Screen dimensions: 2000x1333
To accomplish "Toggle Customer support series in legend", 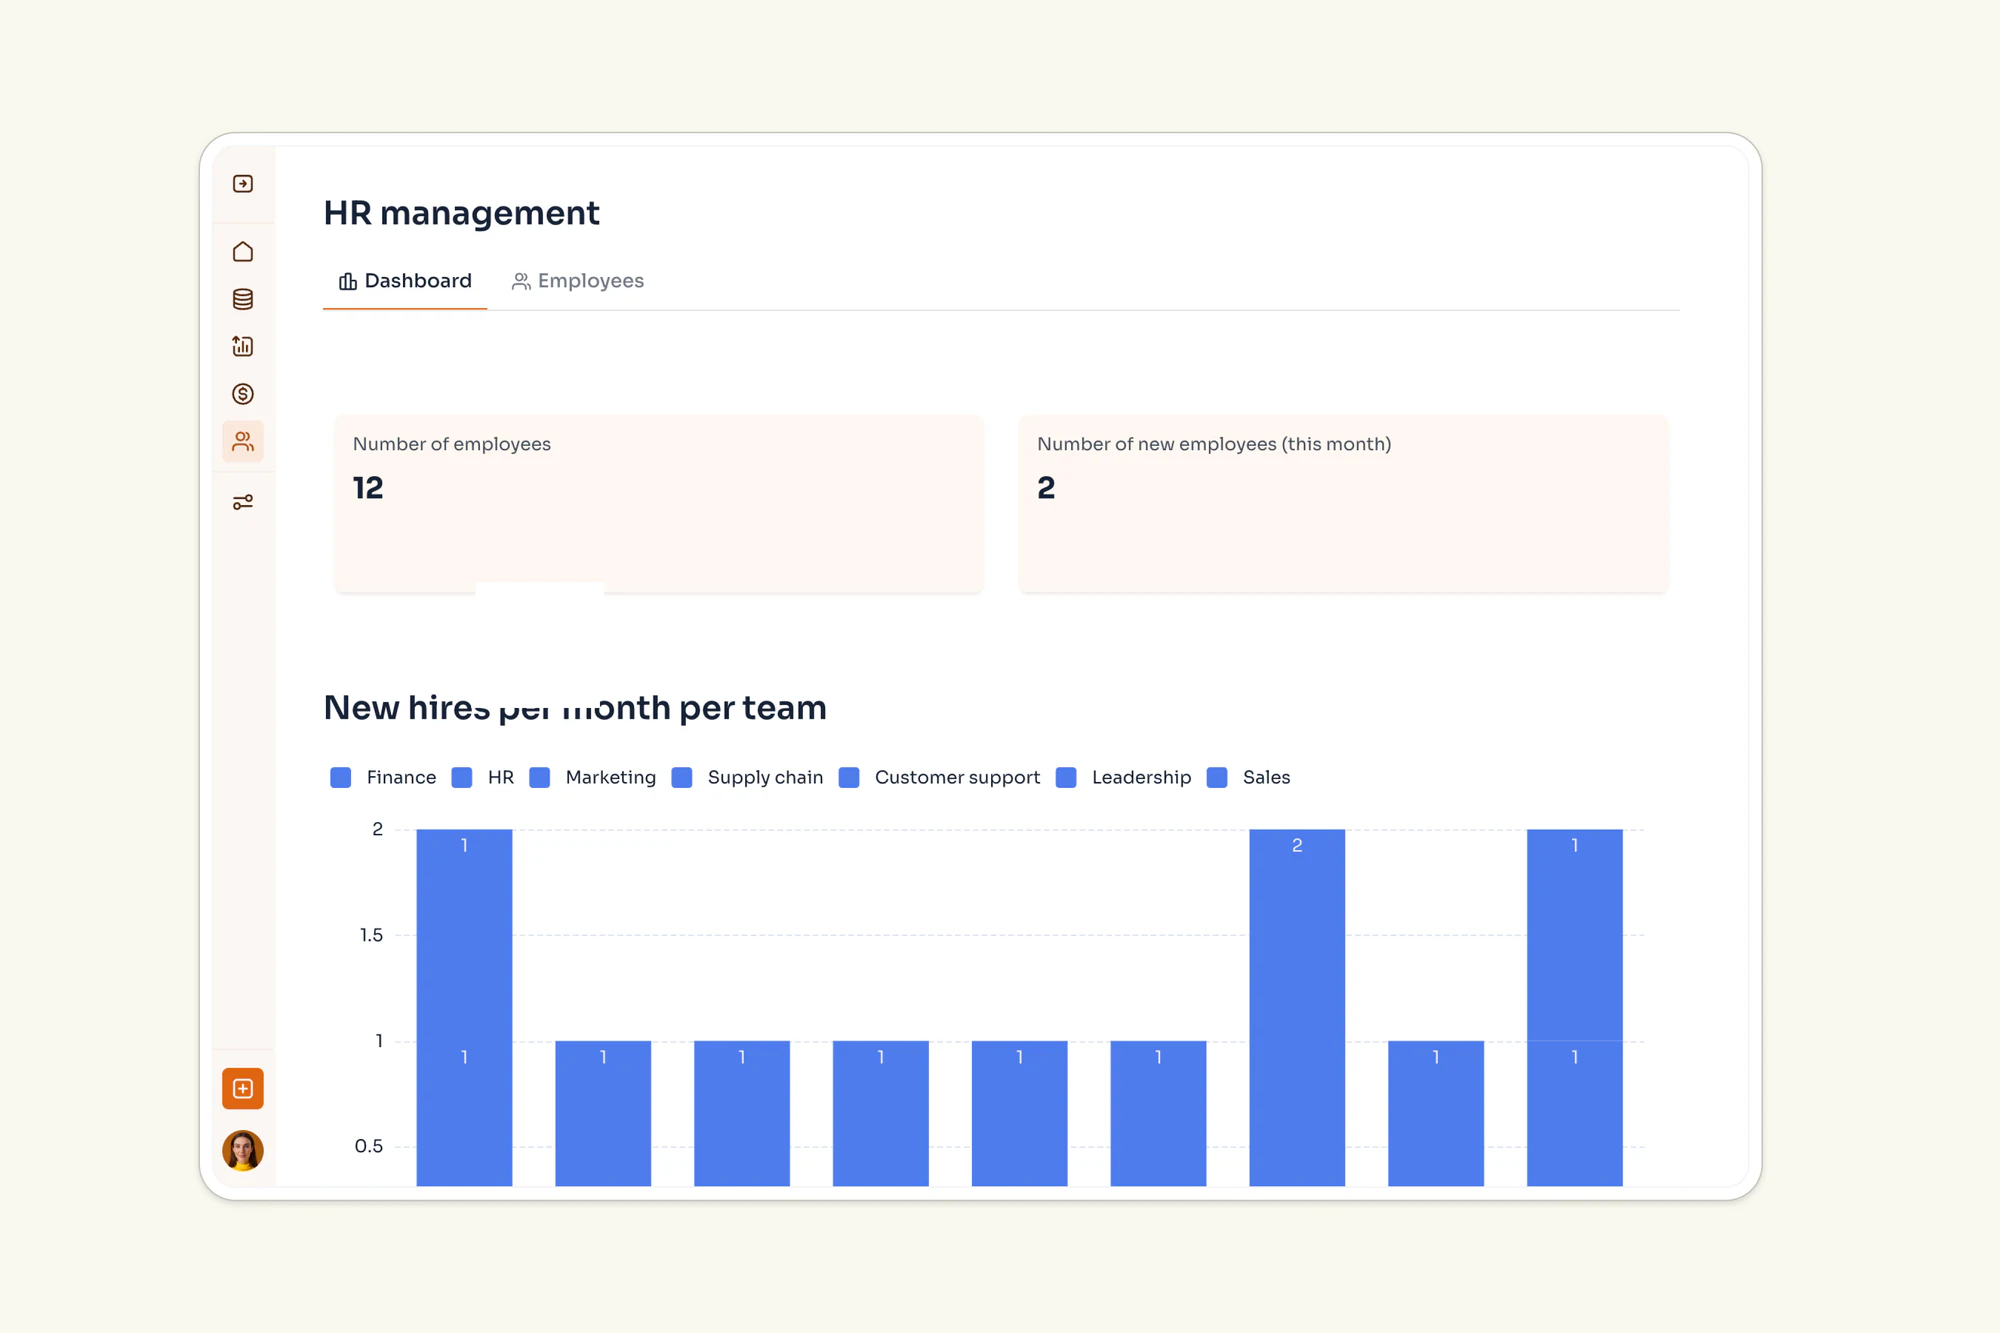I will point(939,778).
